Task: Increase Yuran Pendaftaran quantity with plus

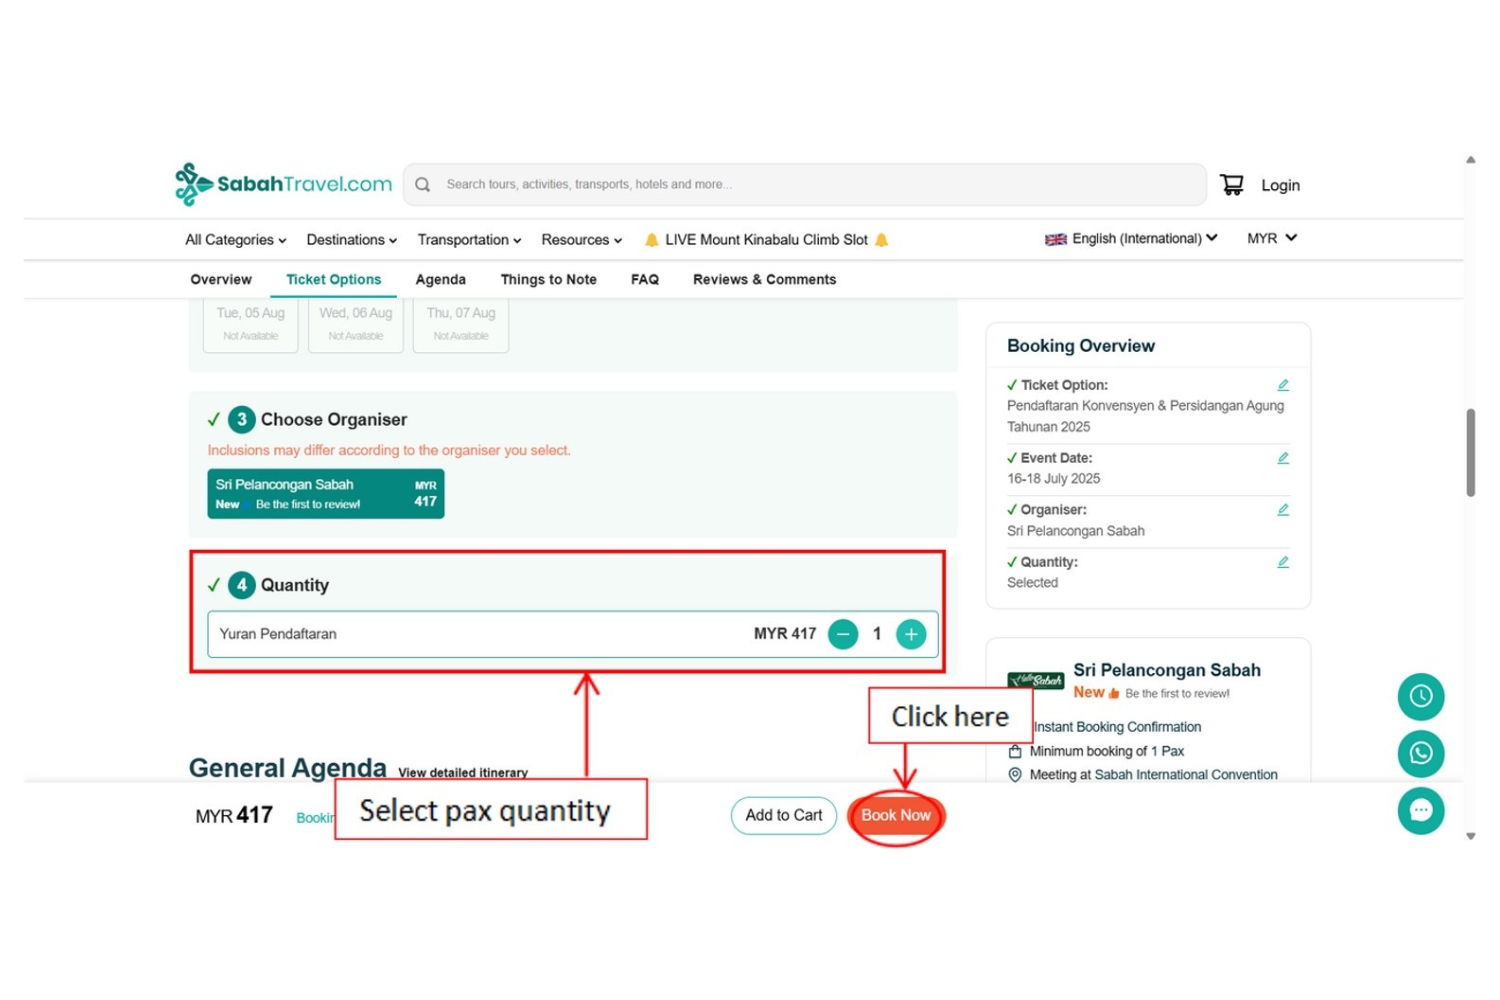Action: pos(910,634)
